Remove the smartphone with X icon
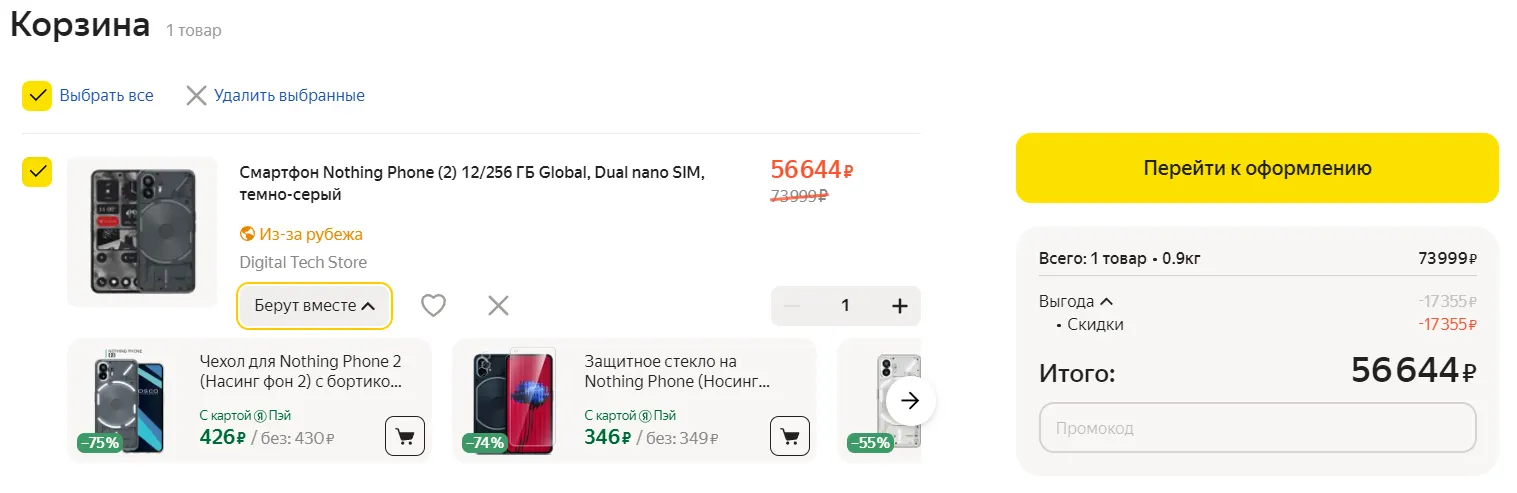The image size is (1517, 493). pyautogui.click(x=498, y=305)
